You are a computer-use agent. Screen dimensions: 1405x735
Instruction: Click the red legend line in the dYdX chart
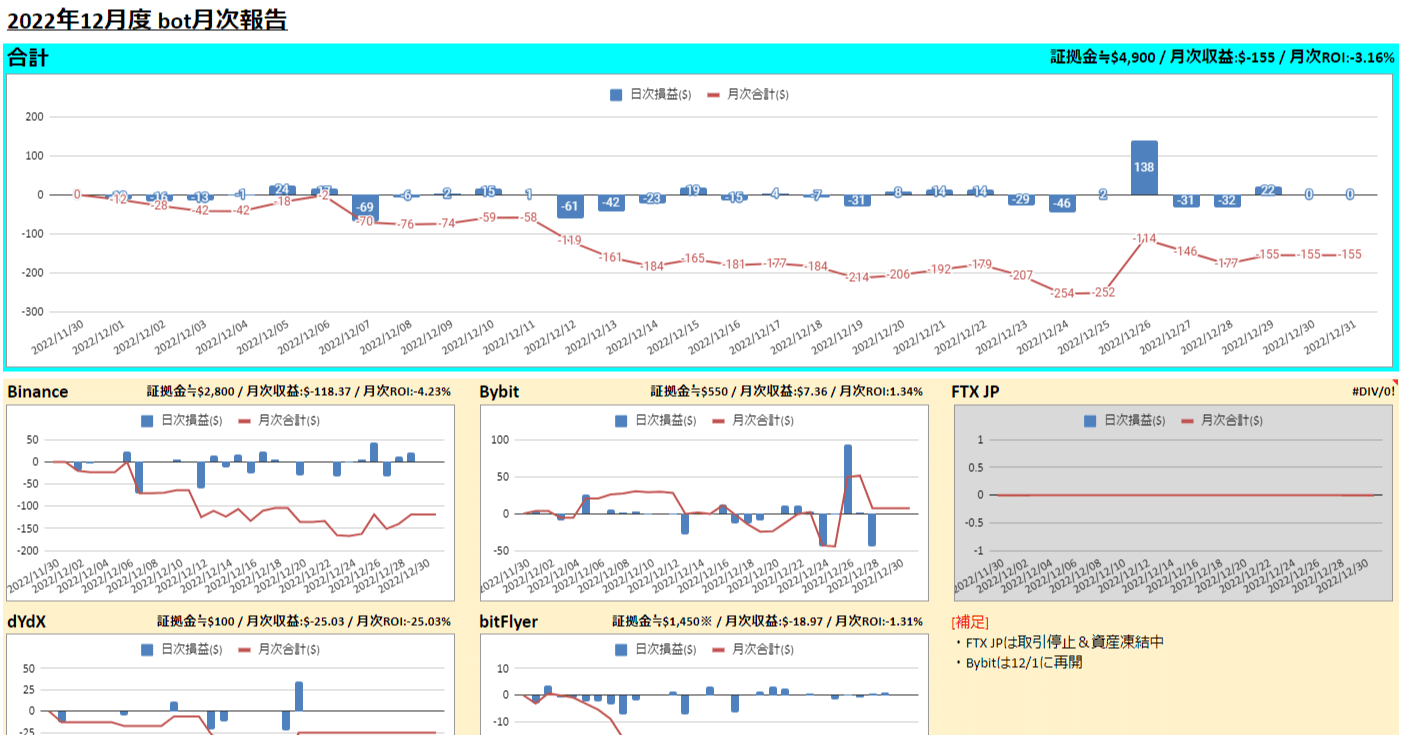click(x=246, y=650)
